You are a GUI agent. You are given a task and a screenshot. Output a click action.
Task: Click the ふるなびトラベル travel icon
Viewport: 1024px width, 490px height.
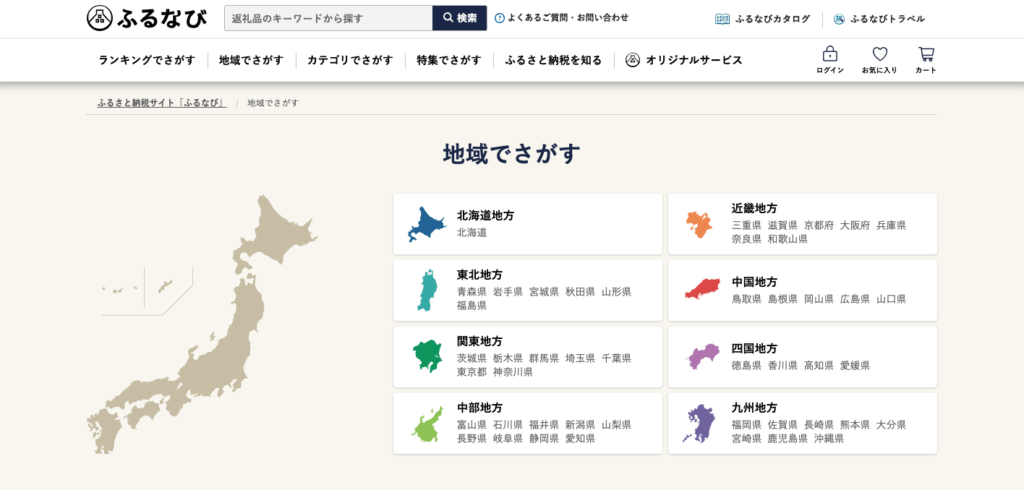tap(839, 19)
